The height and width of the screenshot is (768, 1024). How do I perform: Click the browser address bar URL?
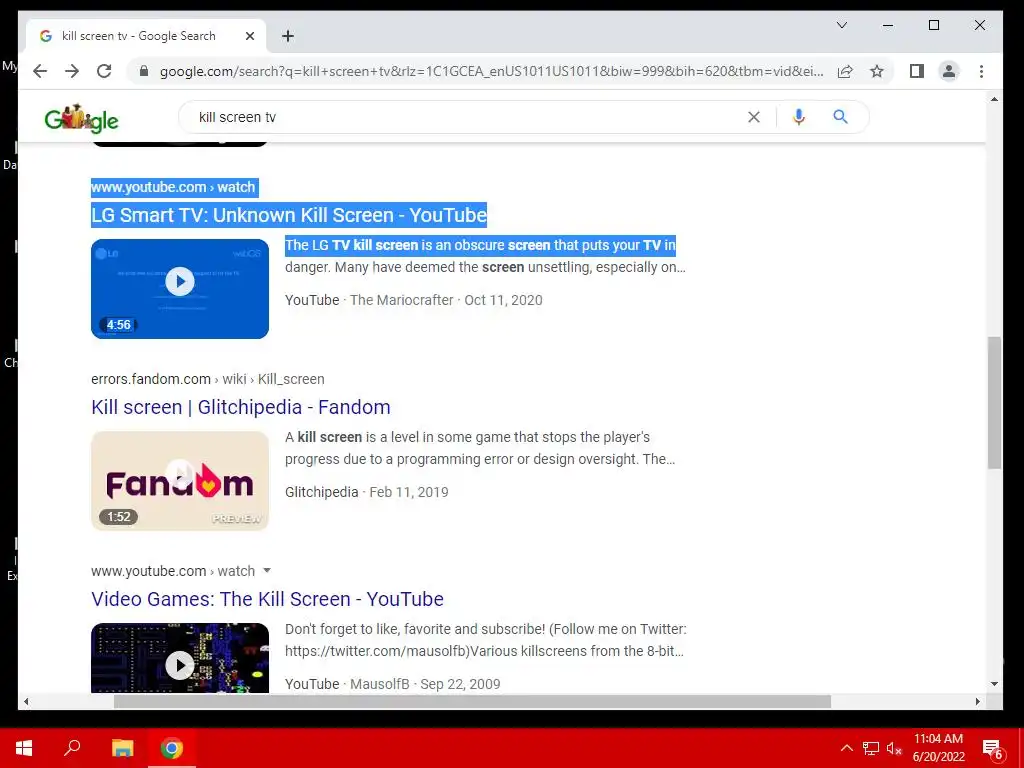pyautogui.click(x=491, y=71)
